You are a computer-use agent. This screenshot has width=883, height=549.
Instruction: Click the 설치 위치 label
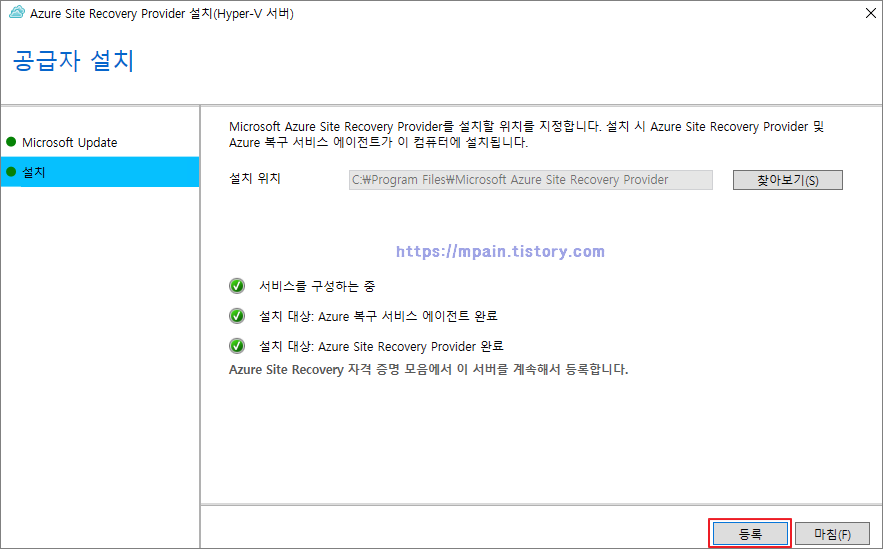(255, 178)
